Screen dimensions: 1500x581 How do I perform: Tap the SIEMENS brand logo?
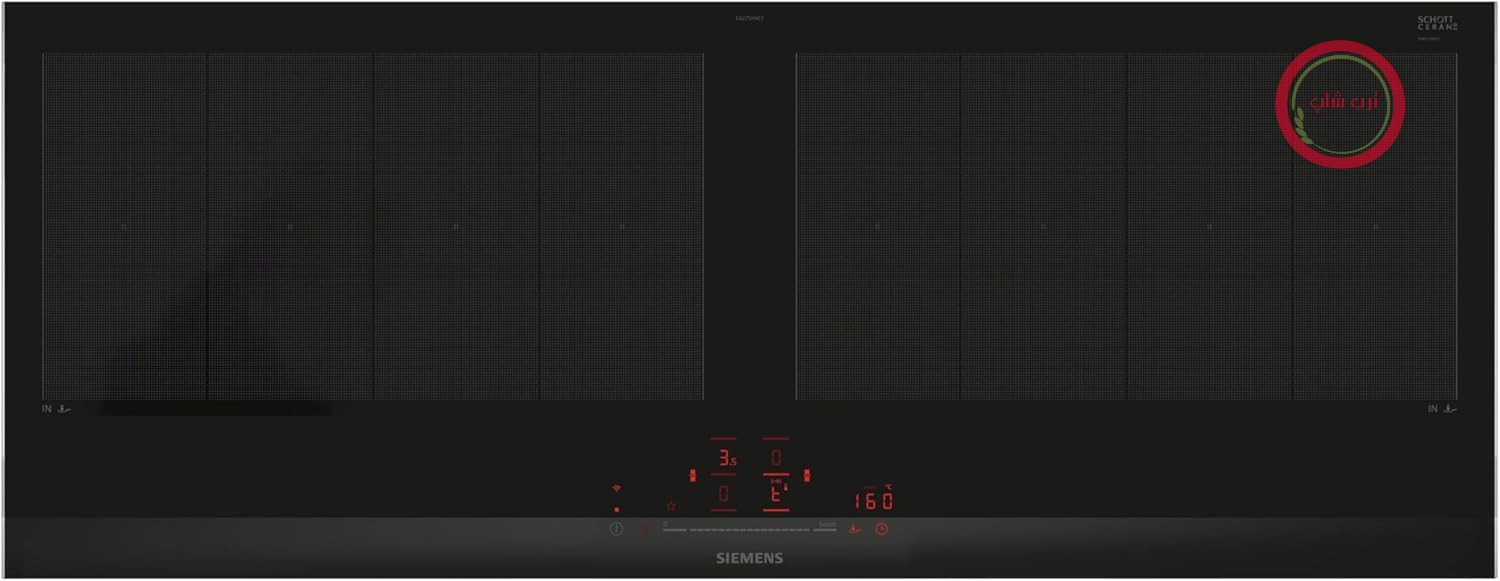coord(749,558)
